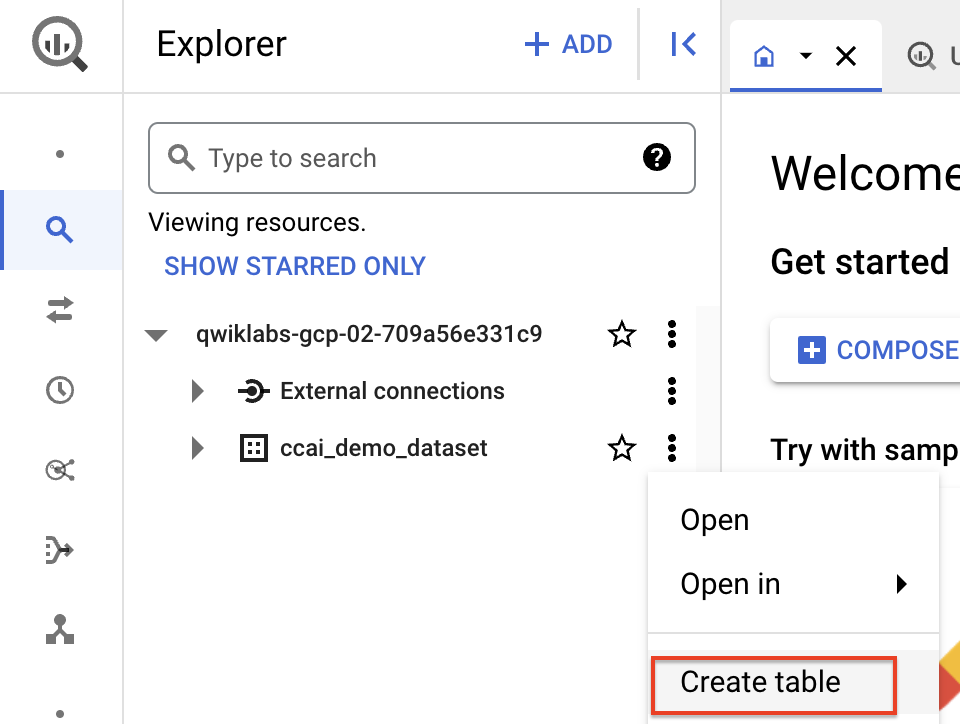Expand ccai_demo_dataset node
This screenshot has width=960, height=724.
pos(197,448)
